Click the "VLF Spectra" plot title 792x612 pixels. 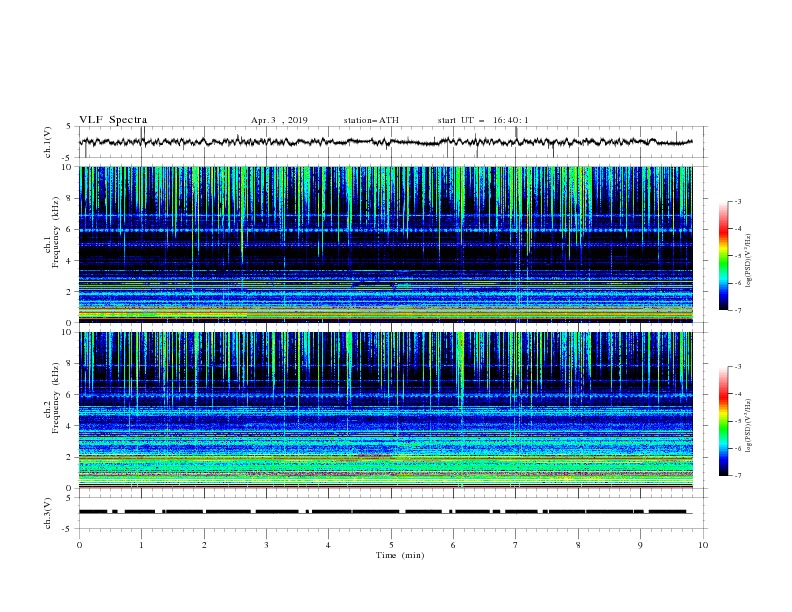coord(113,120)
